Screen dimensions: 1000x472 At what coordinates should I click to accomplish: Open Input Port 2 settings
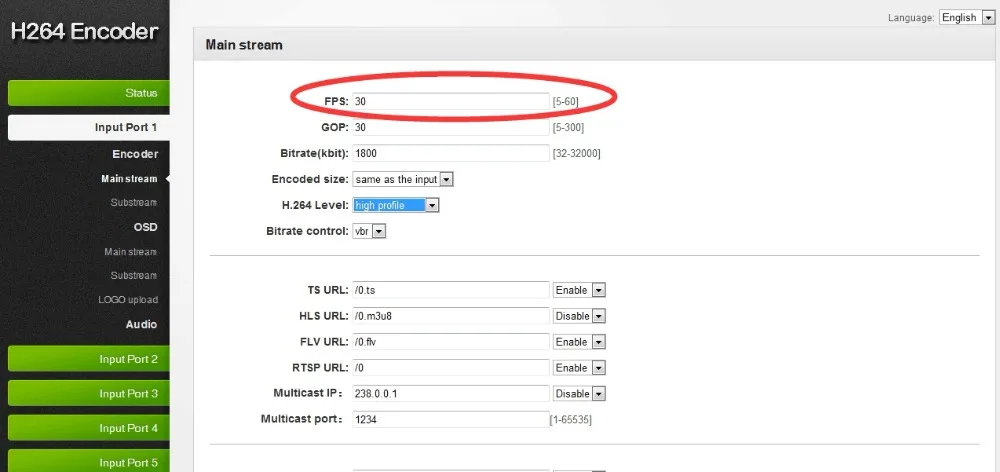[x=89, y=359]
